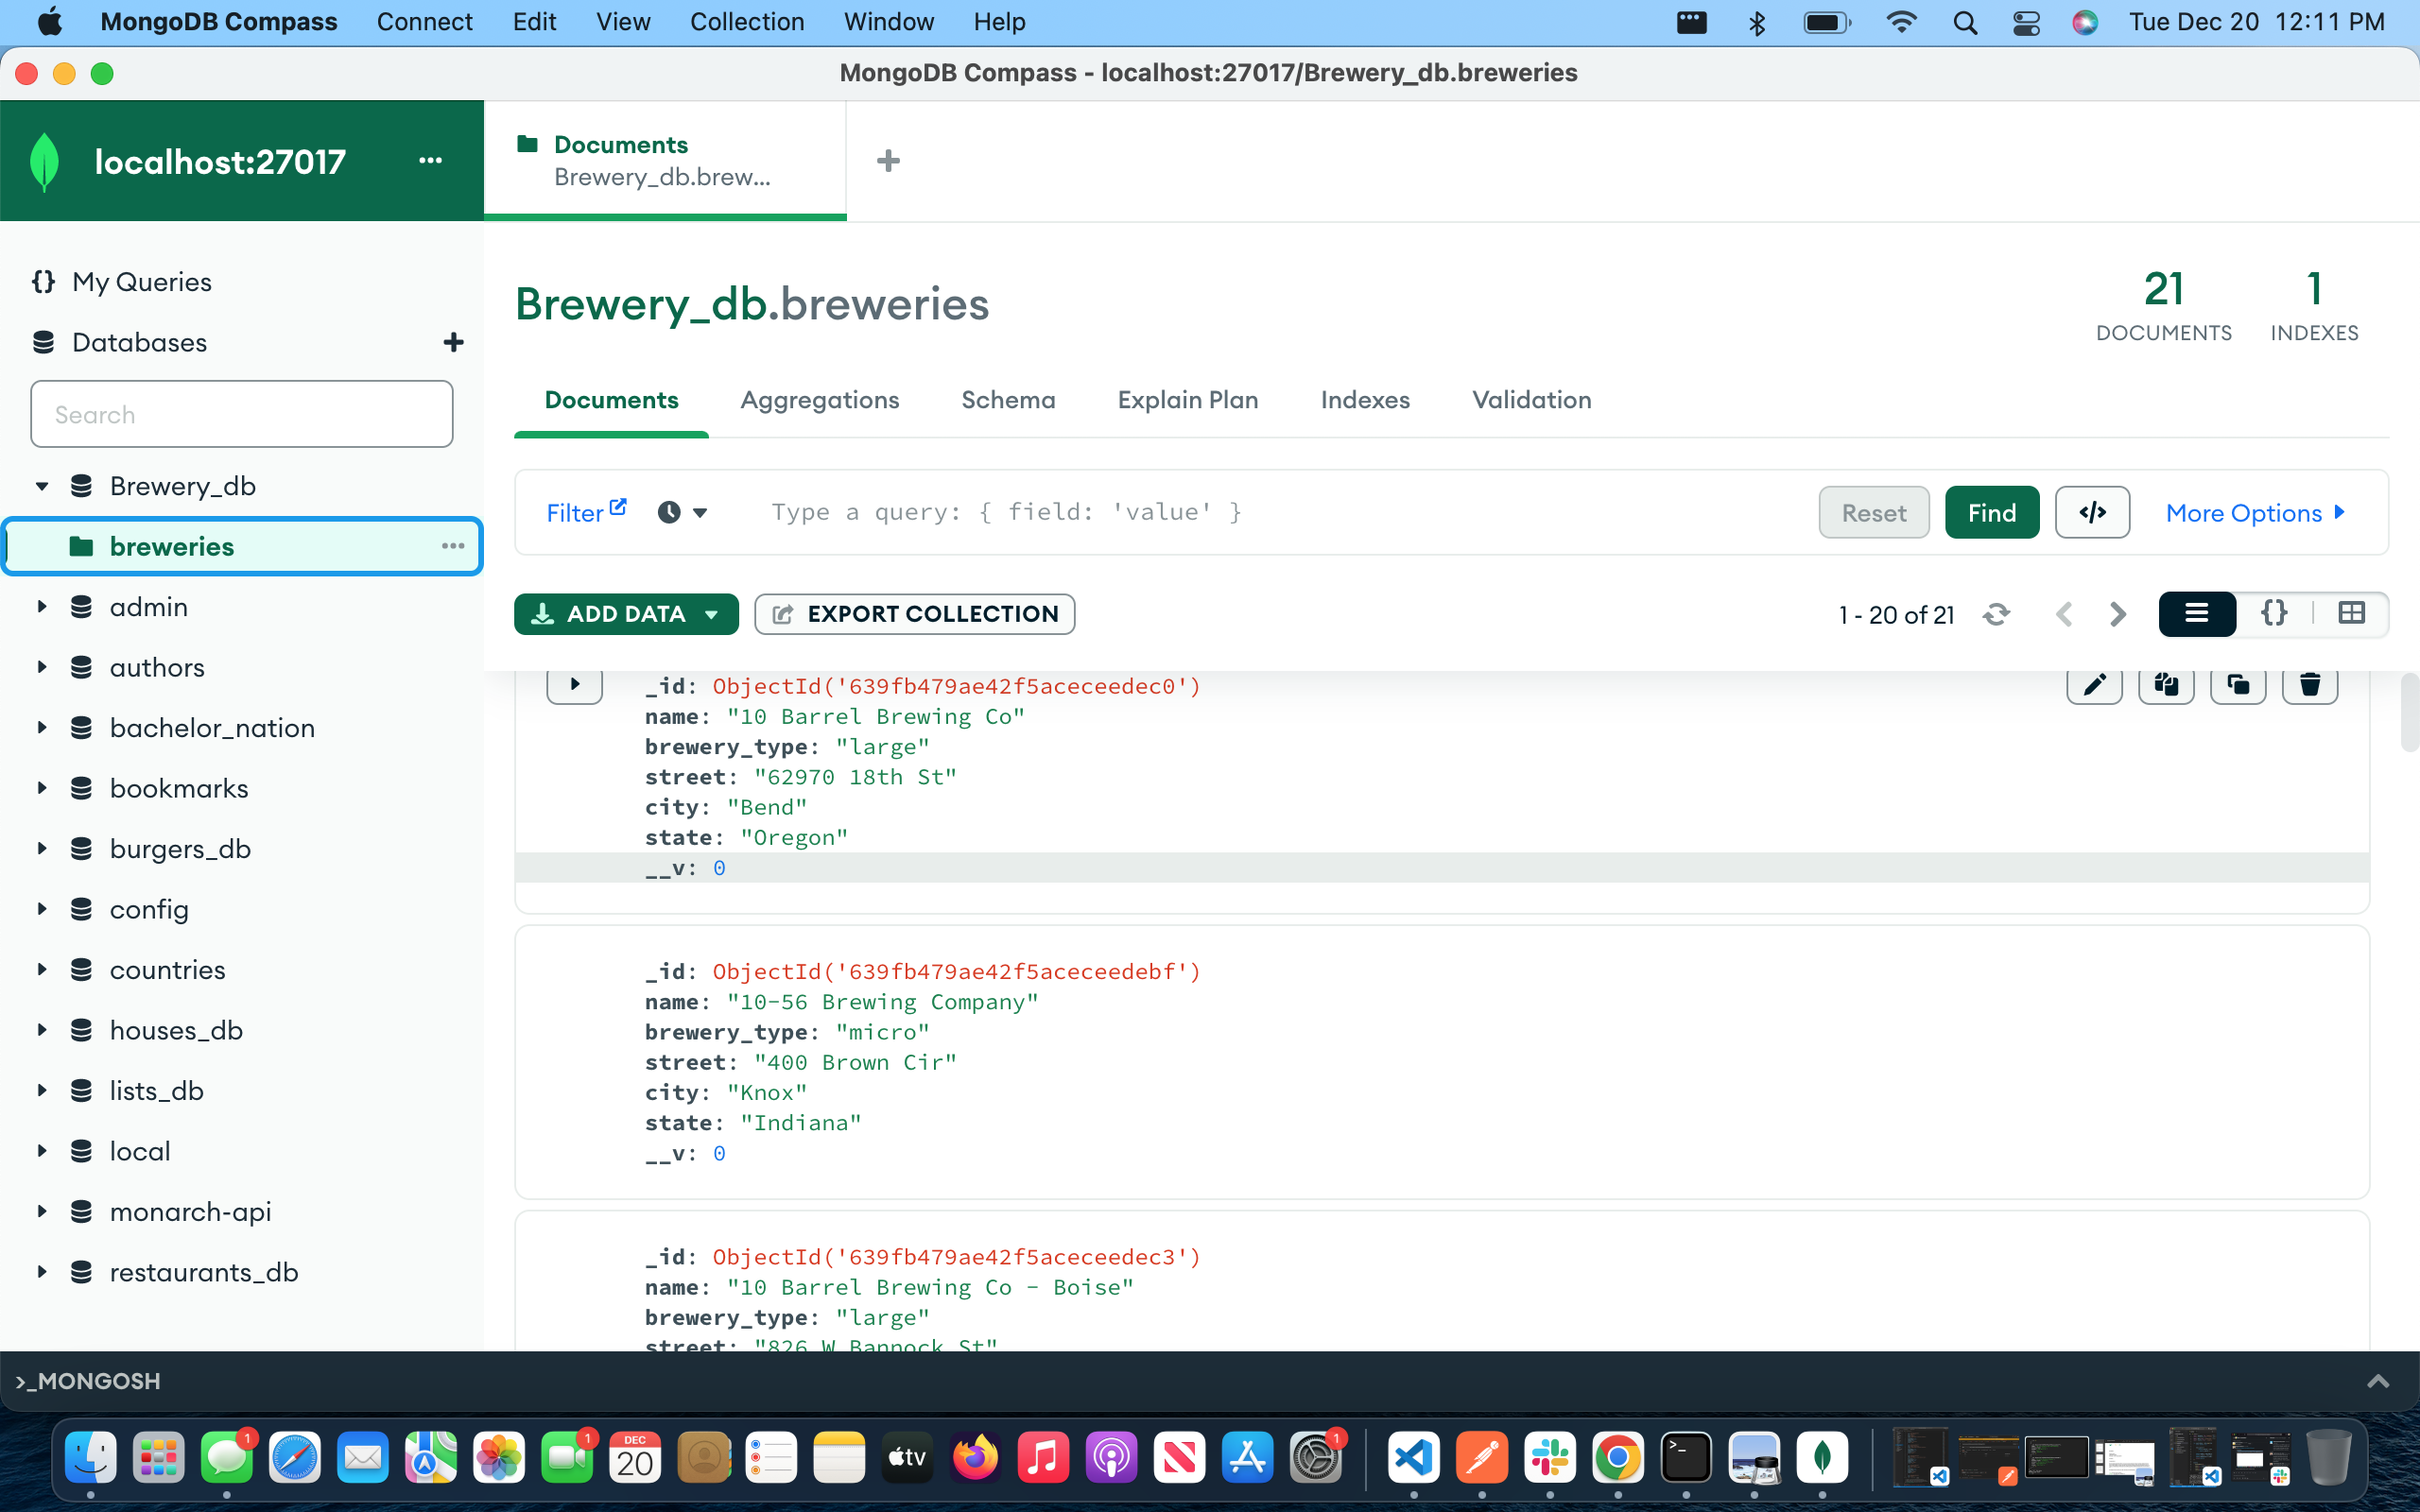Viewport: 2420px width, 1512px height.
Task: Add a database with the plus icon
Action: point(453,343)
